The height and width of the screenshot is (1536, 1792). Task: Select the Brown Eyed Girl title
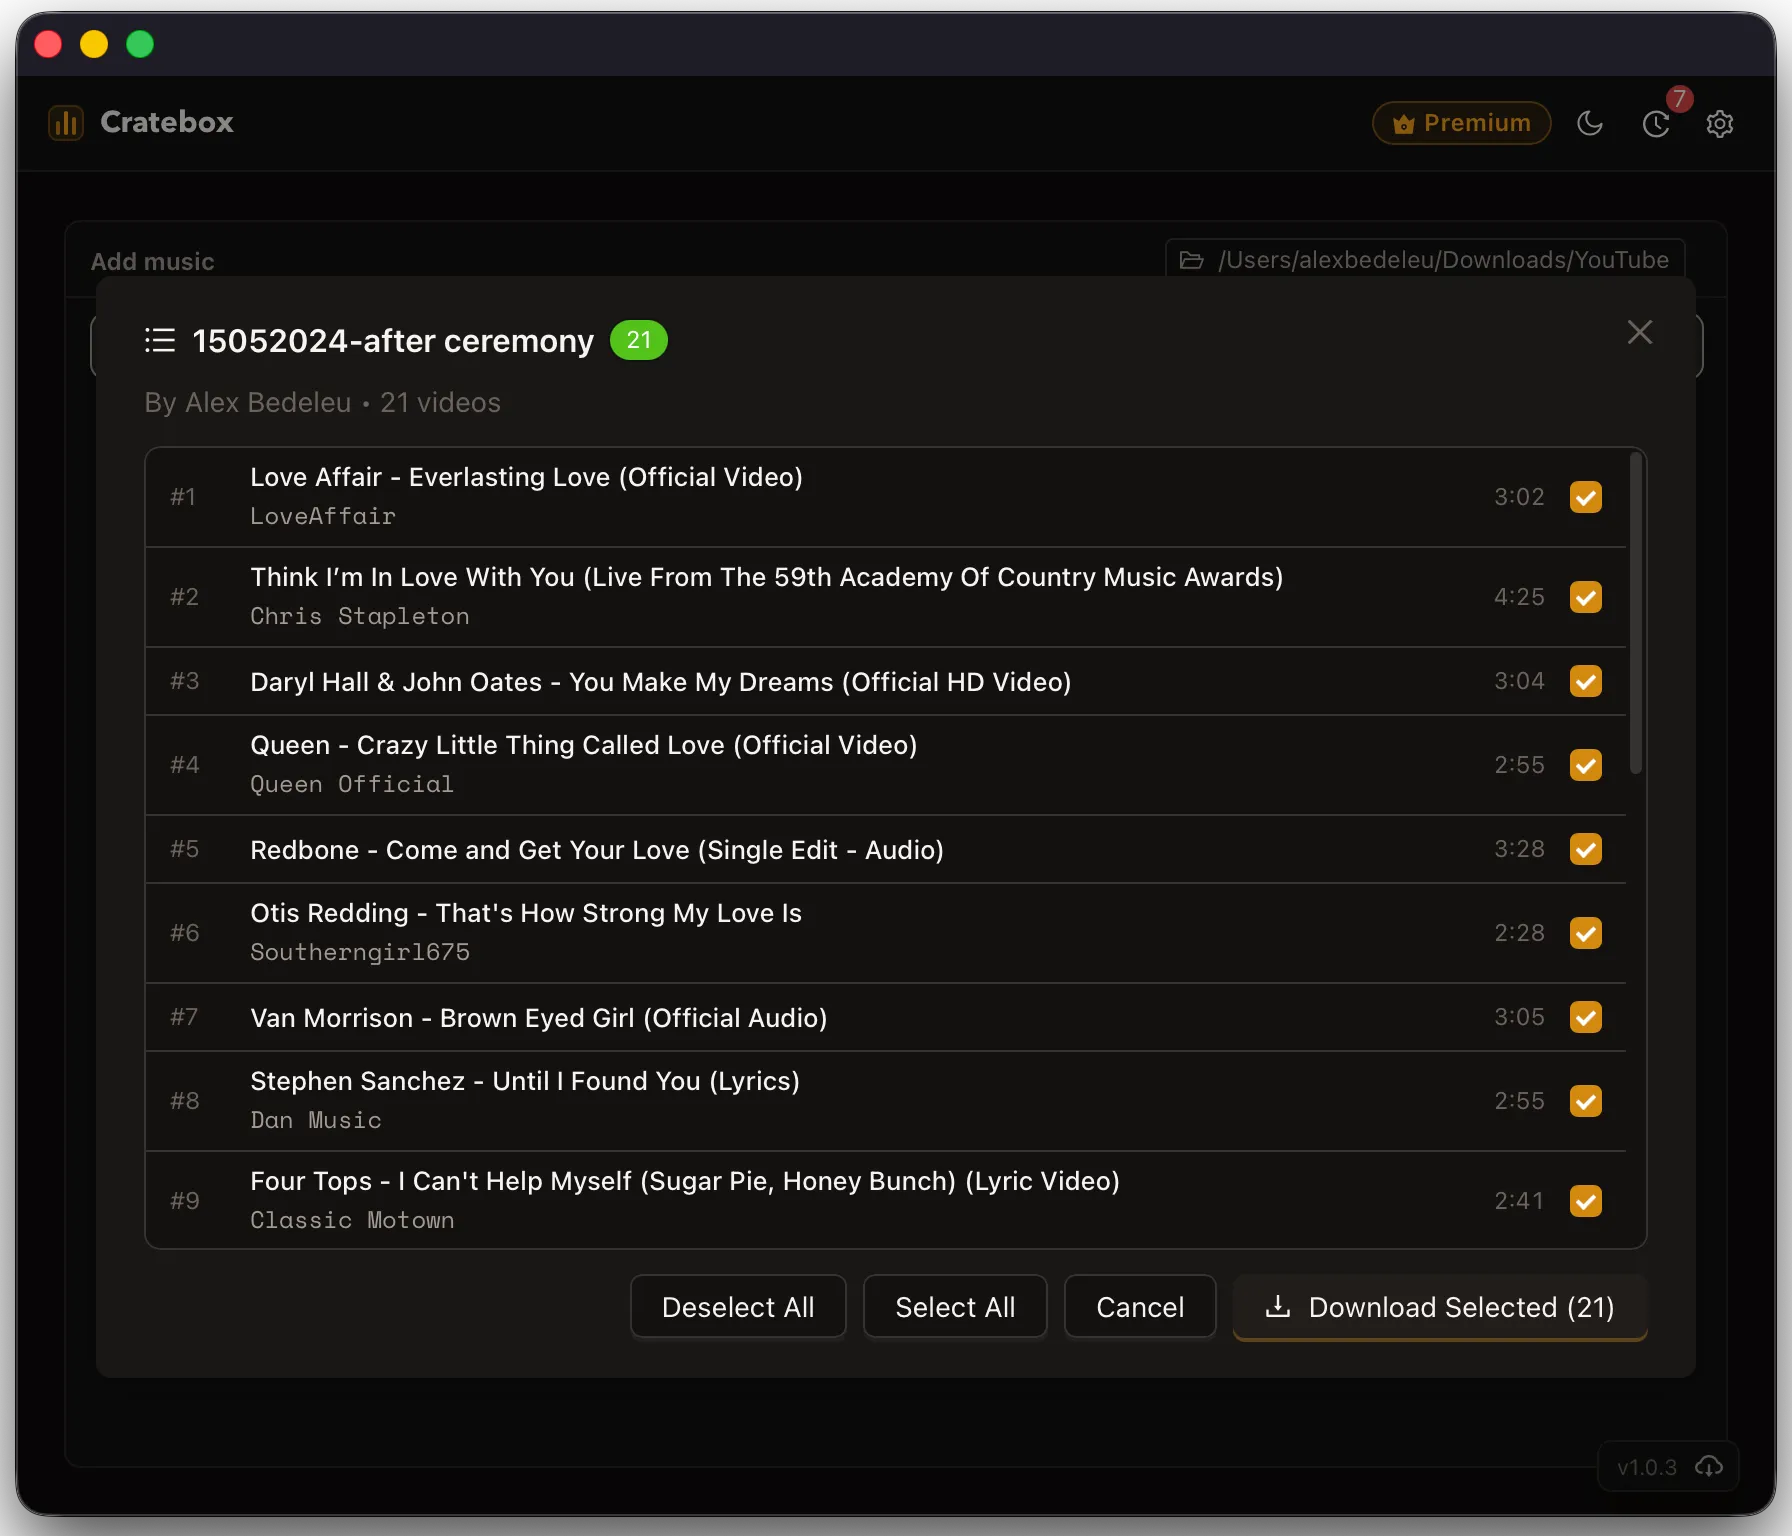coord(539,1018)
